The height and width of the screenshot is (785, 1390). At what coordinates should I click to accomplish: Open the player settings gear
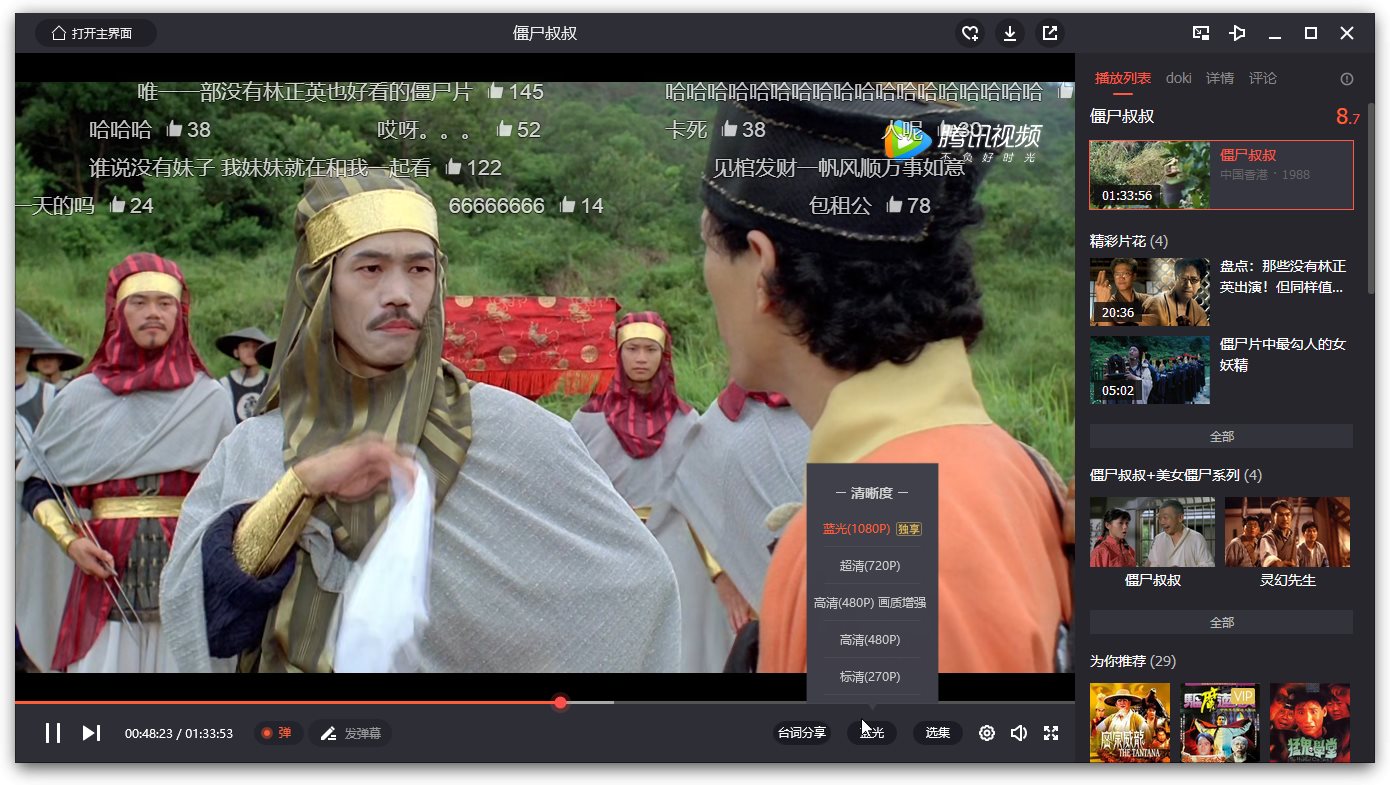[986, 733]
